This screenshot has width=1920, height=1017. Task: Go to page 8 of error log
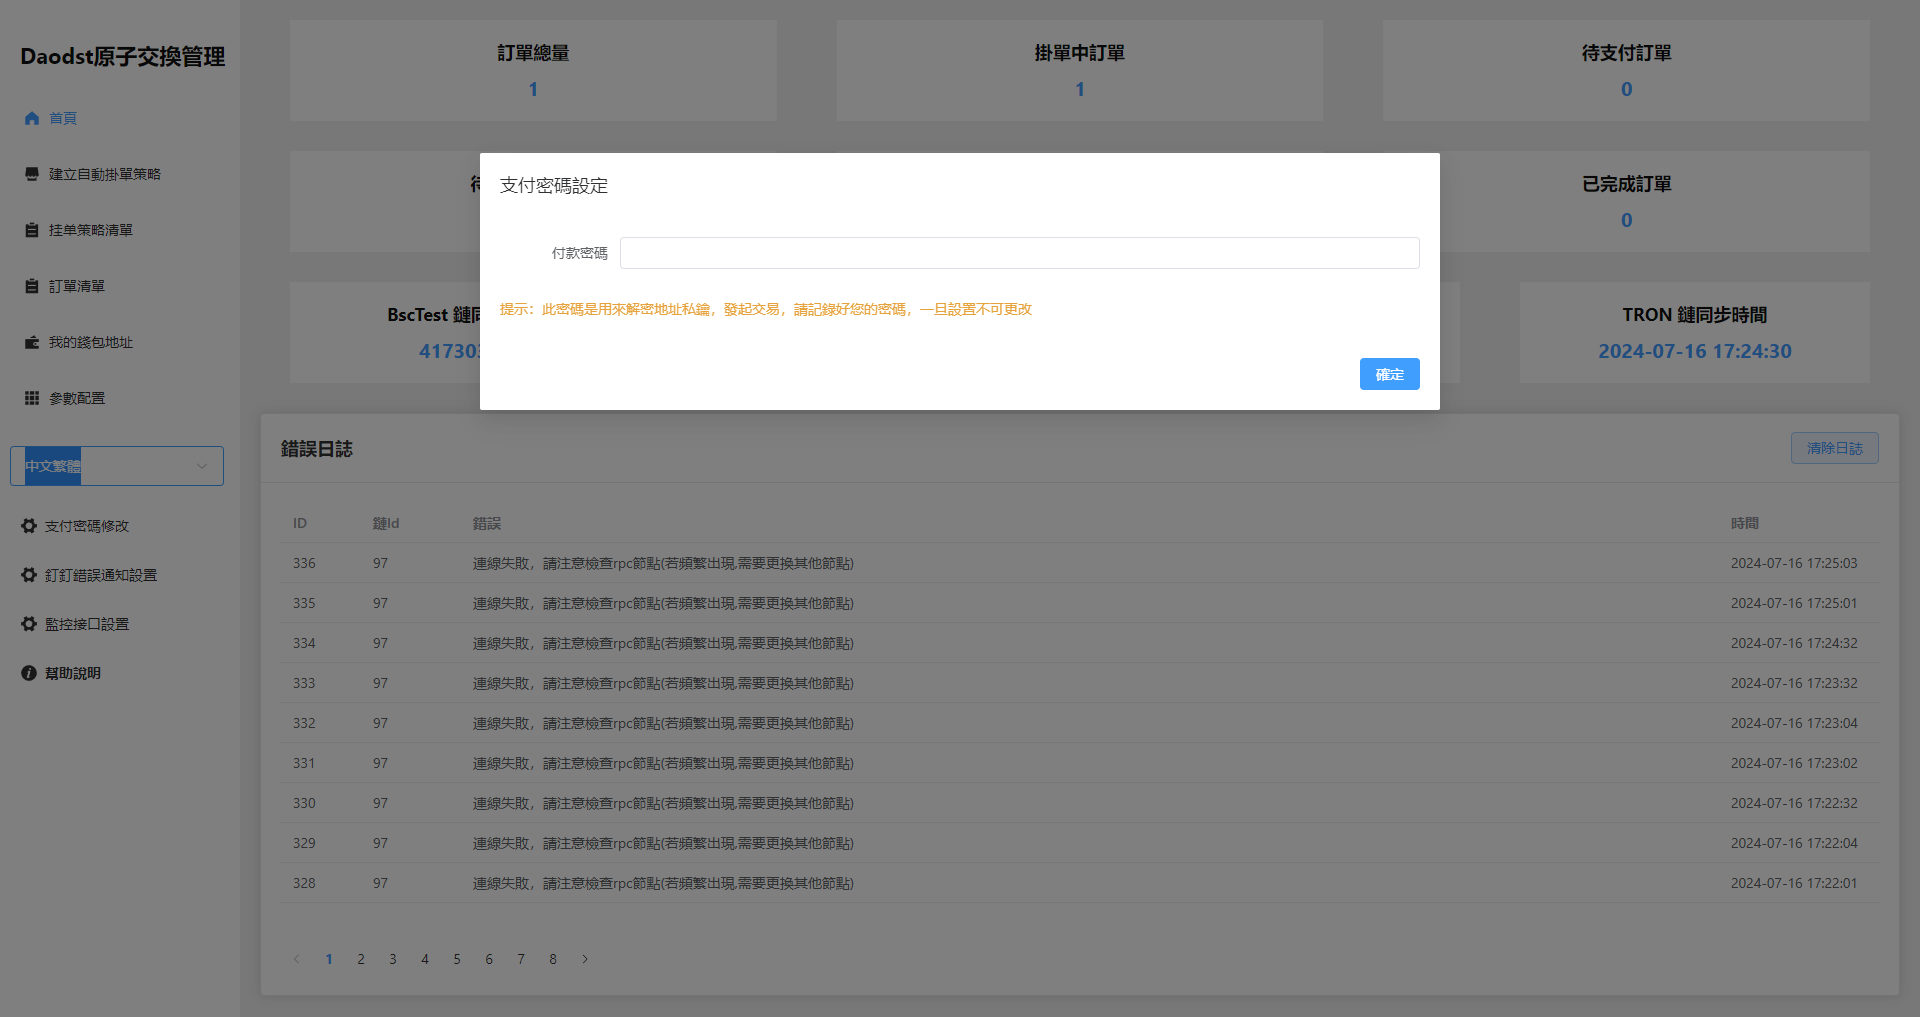[x=553, y=959]
